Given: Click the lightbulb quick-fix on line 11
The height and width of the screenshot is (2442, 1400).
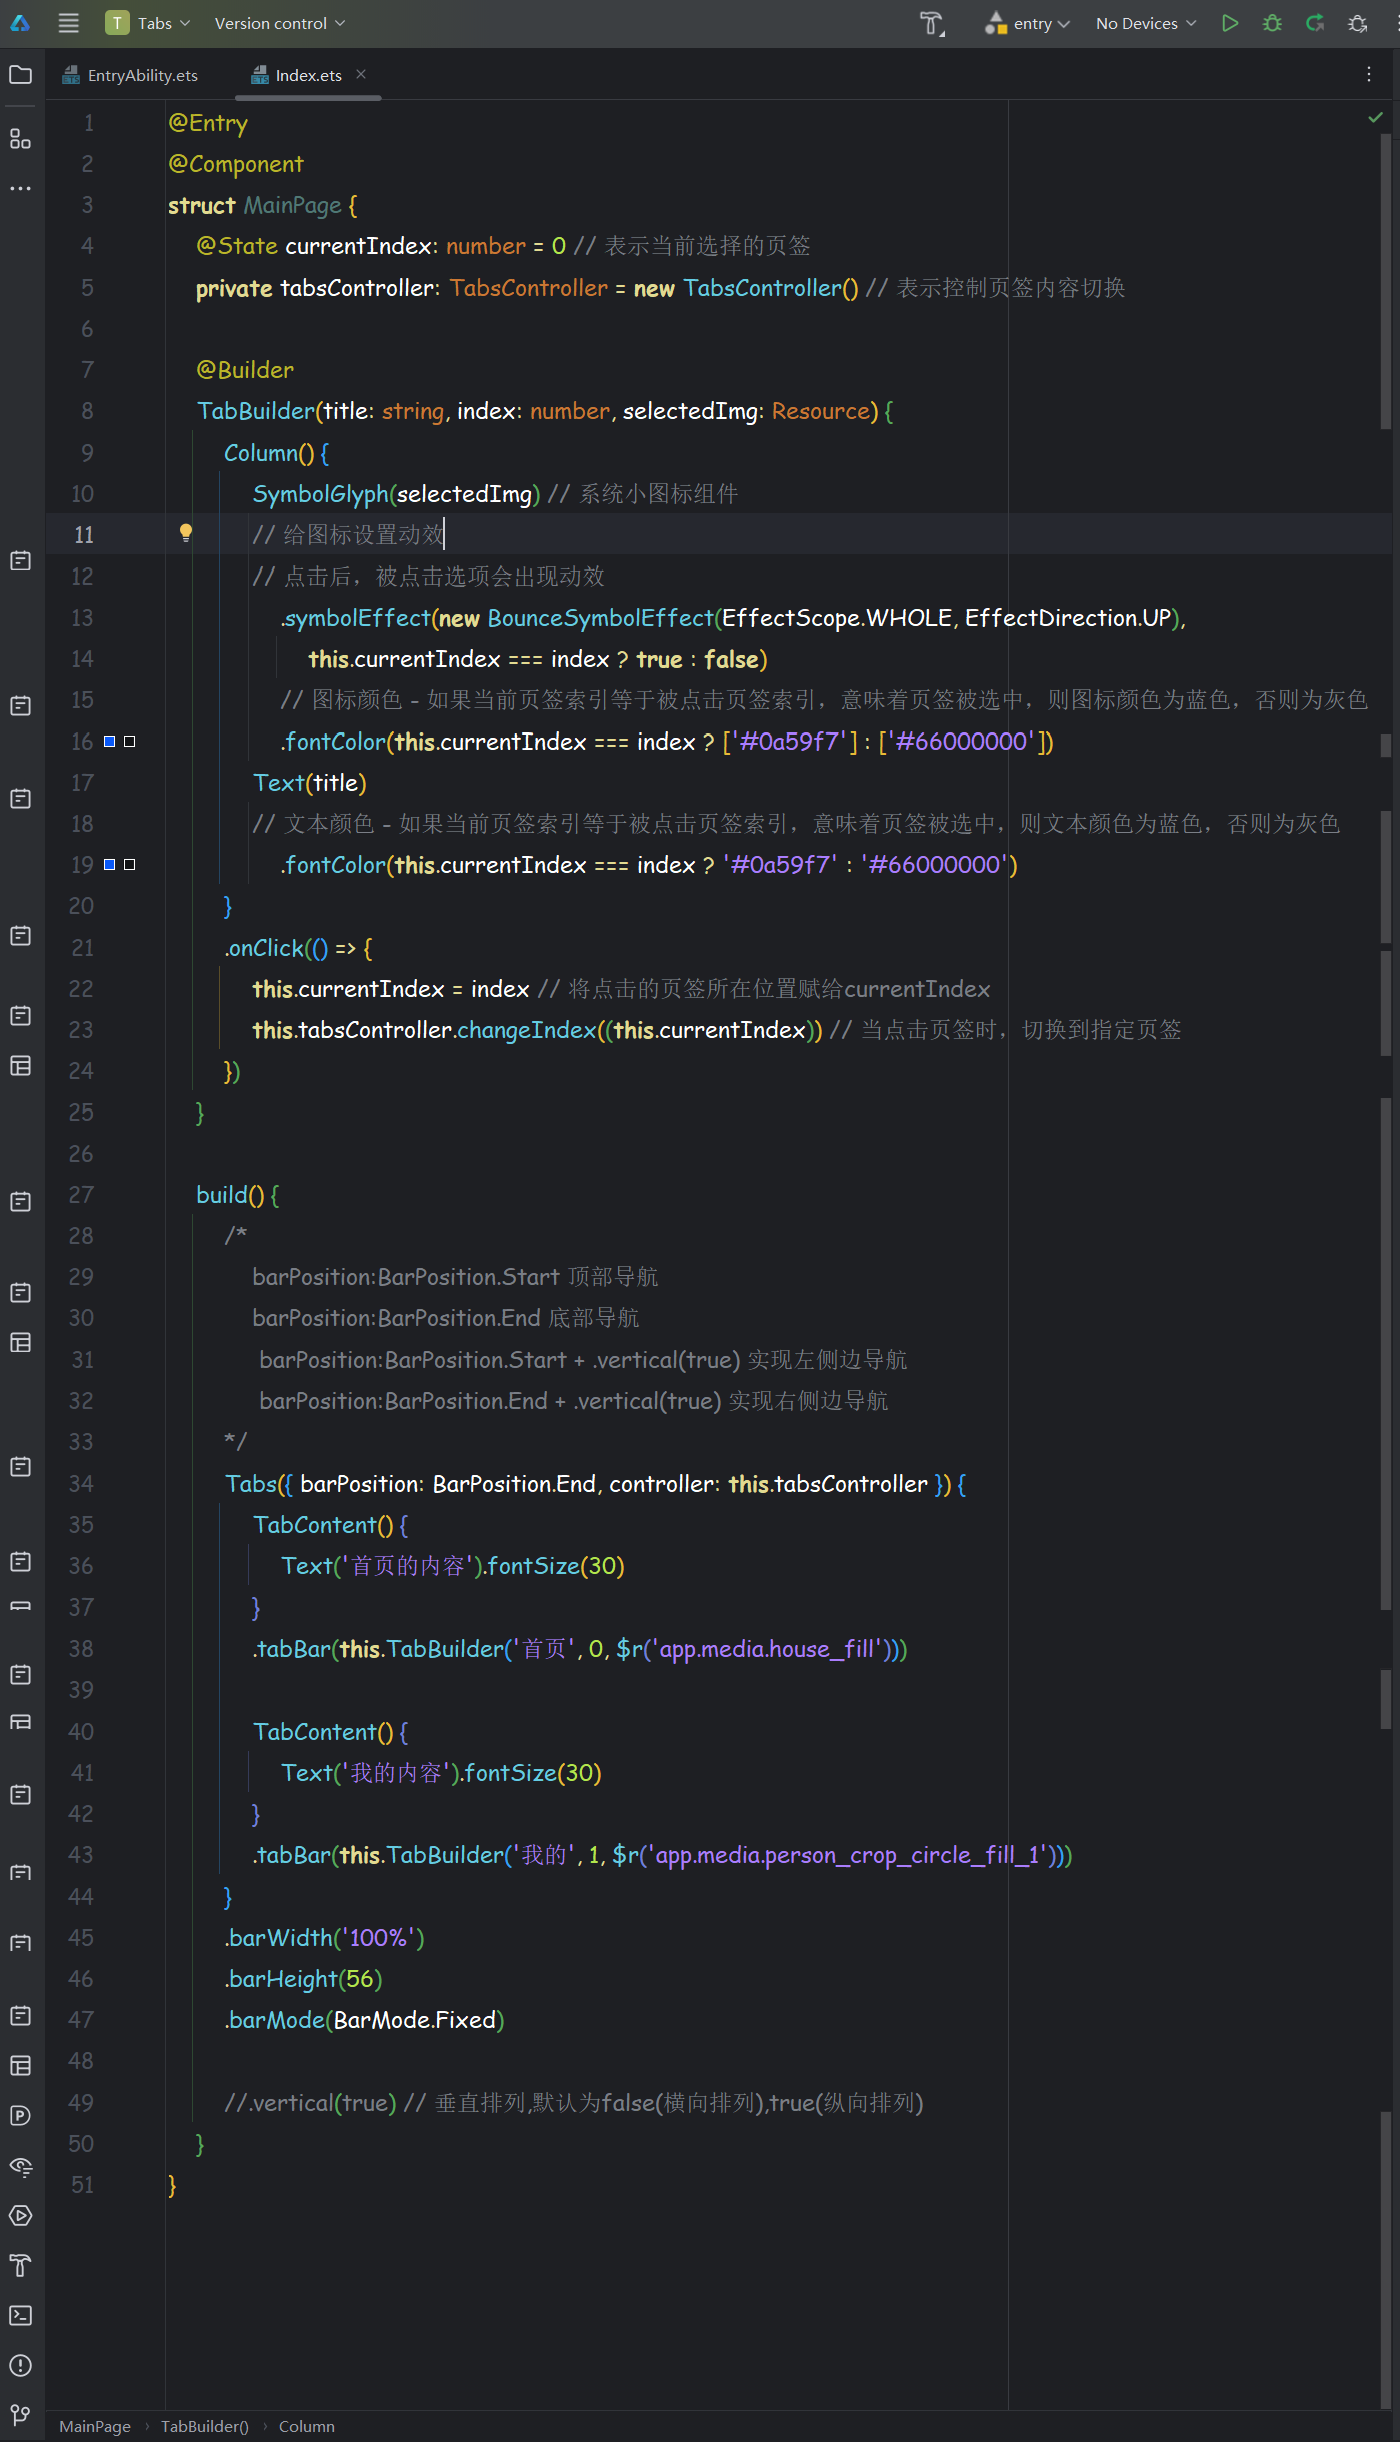Looking at the screenshot, I should (x=185, y=533).
